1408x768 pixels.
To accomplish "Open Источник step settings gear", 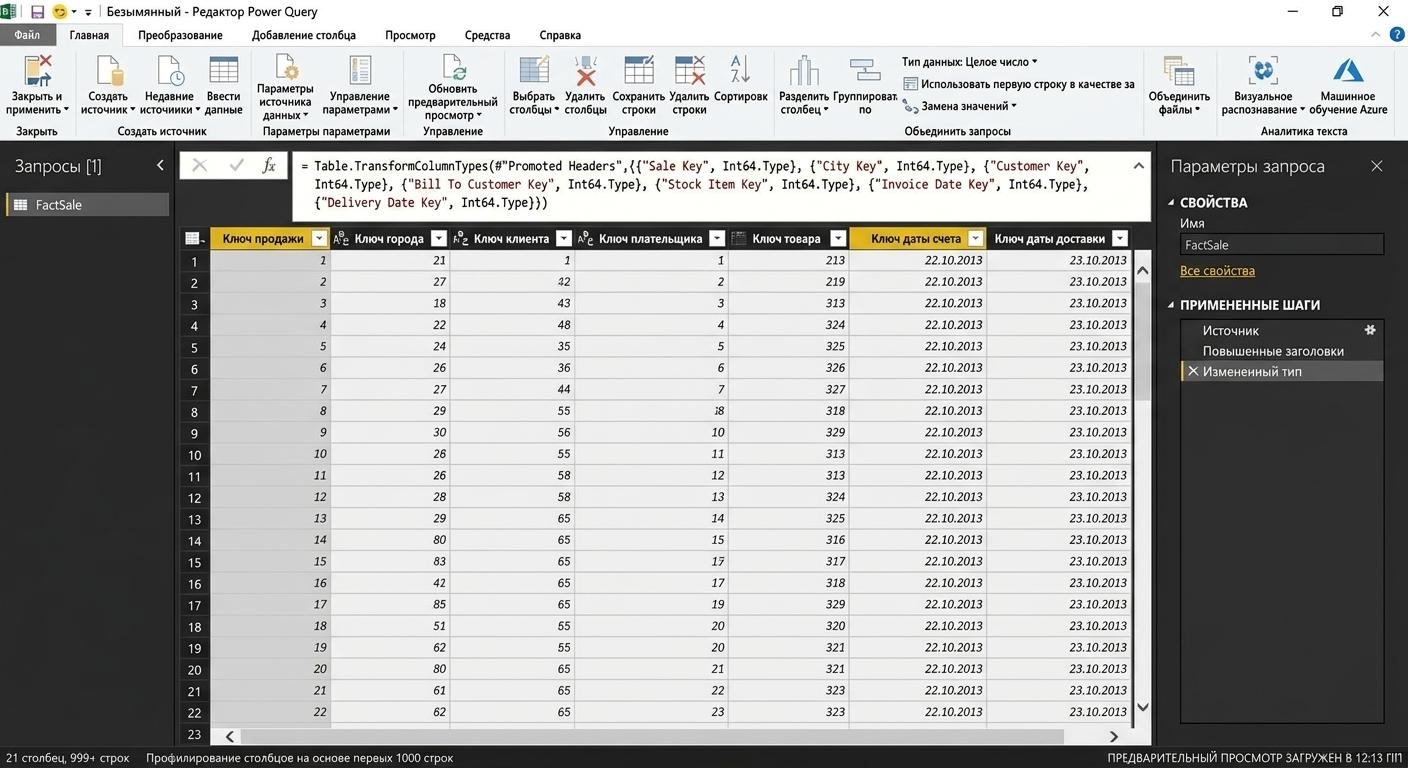I will [1371, 330].
